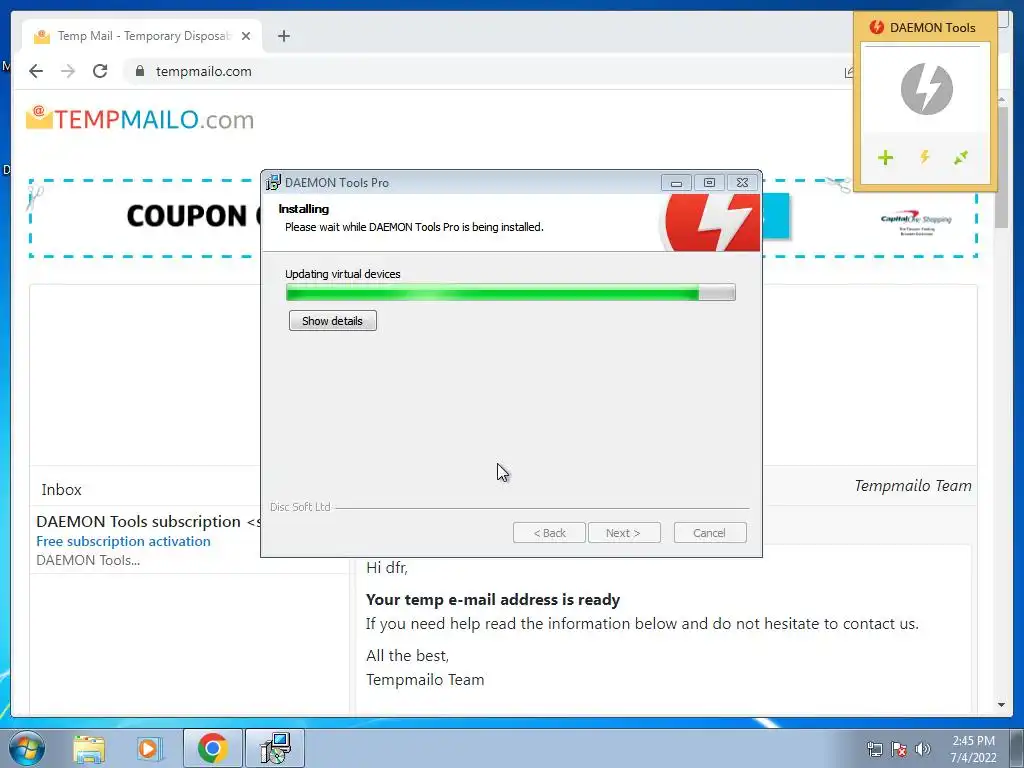
Task: Click the padlock site info icon
Action: tap(140, 71)
